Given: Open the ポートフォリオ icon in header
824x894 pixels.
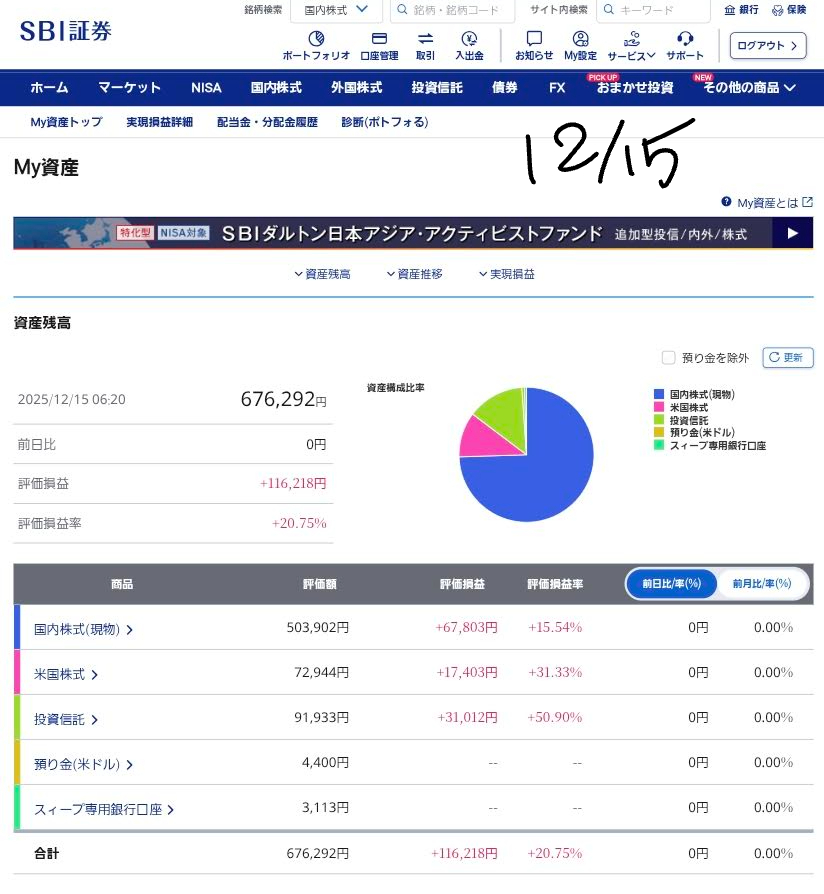Looking at the screenshot, I should (316, 40).
